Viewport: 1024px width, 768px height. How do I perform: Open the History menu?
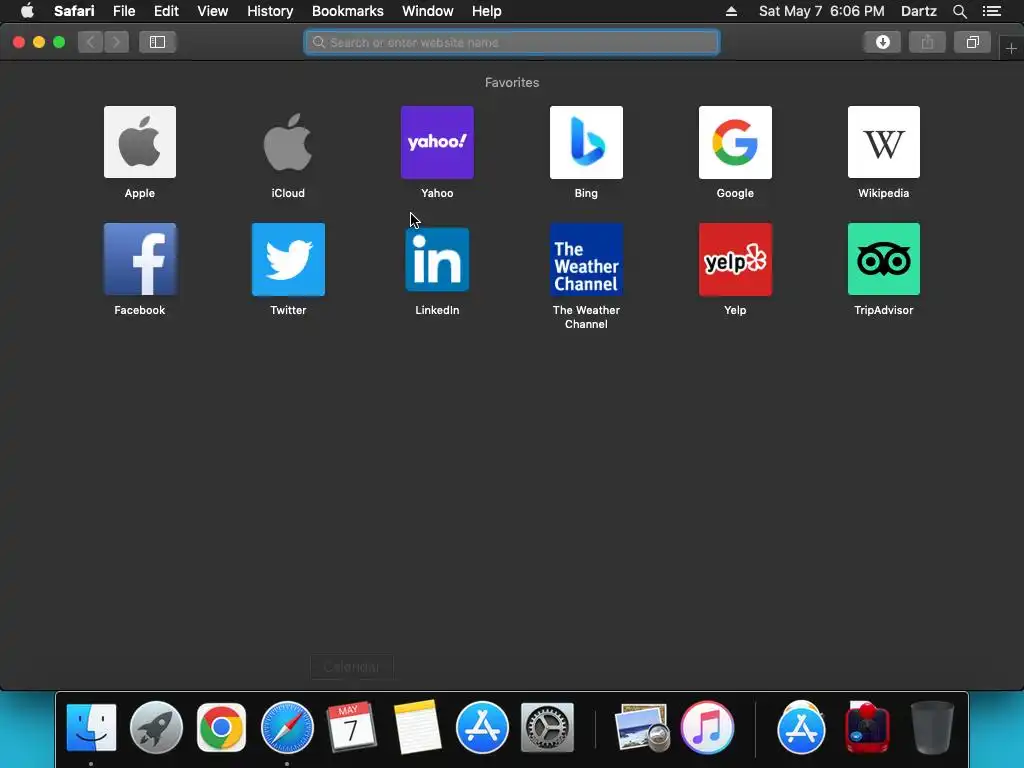coord(270,11)
